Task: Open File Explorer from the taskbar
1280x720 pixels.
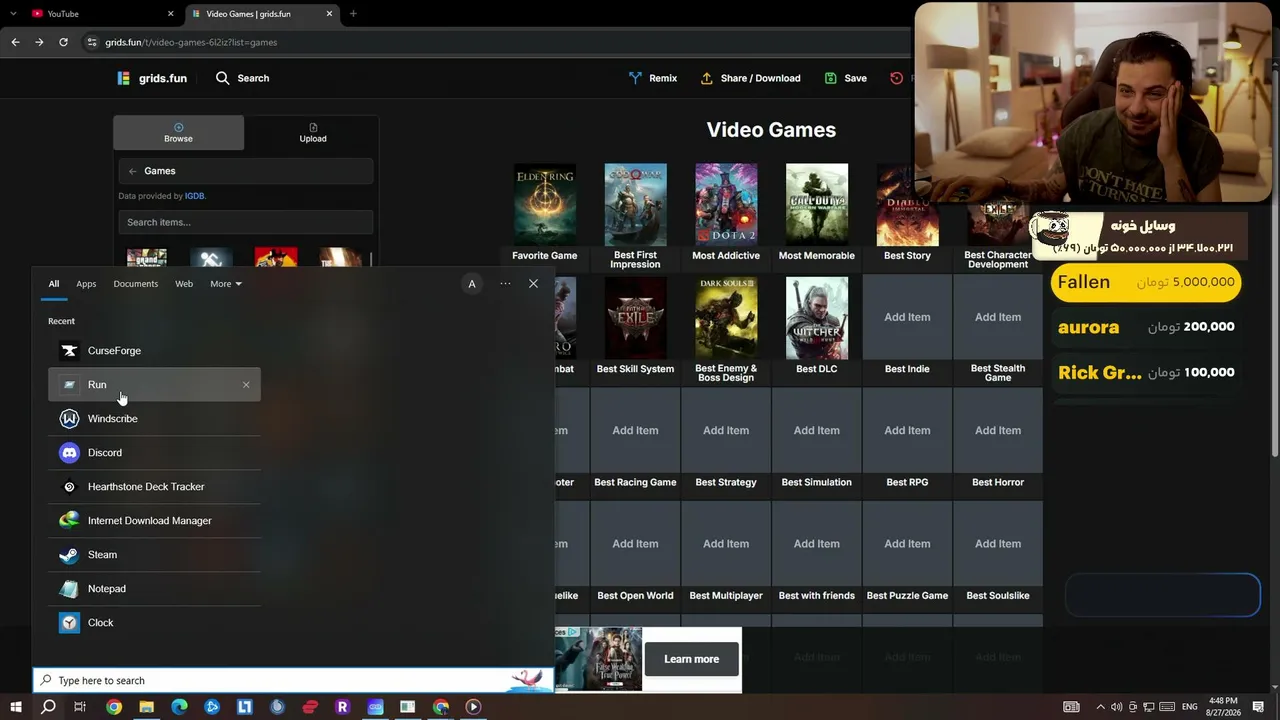Action: pyautogui.click(x=146, y=707)
